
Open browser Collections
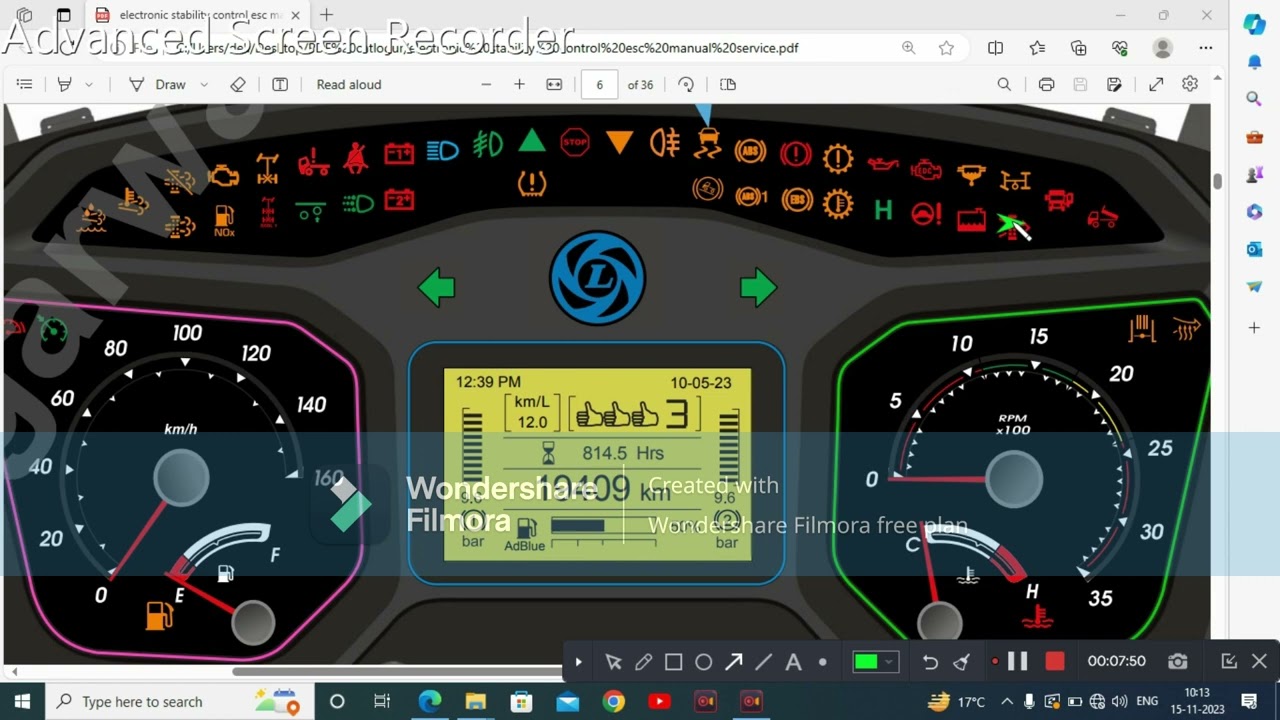(x=1078, y=48)
